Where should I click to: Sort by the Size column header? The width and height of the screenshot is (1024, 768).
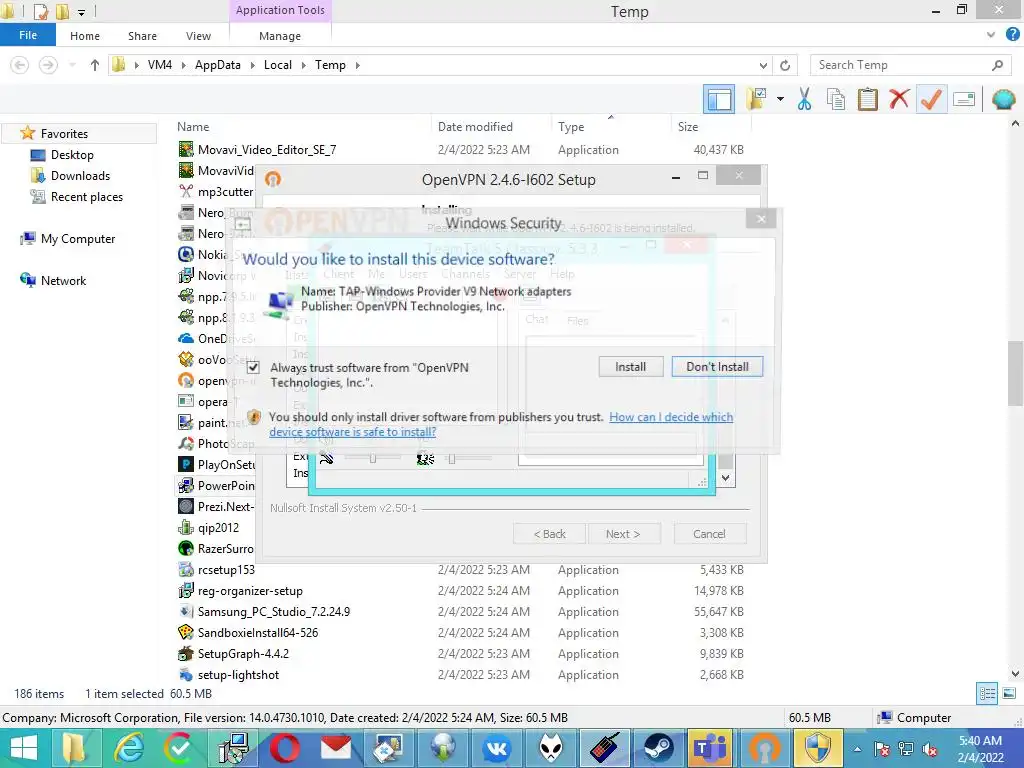tap(688, 127)
